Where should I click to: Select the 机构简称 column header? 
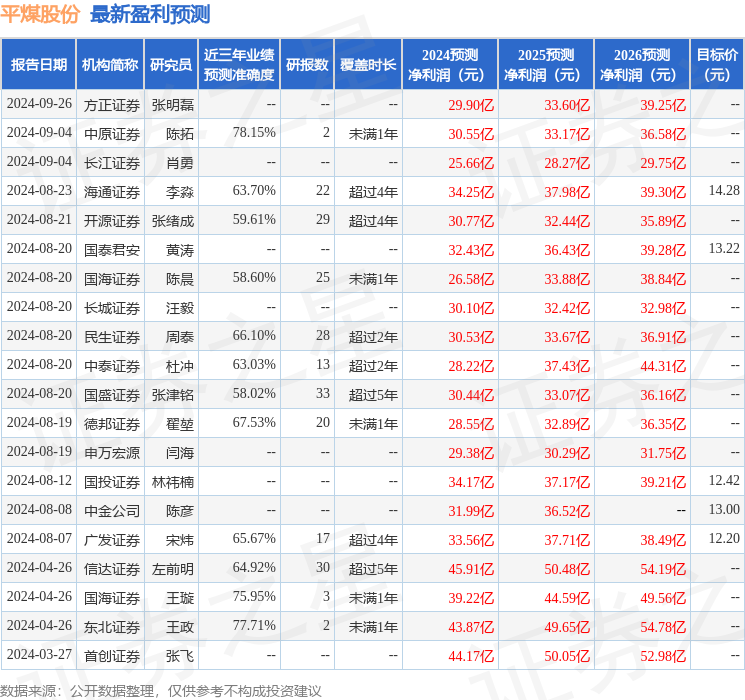point(110,65)
